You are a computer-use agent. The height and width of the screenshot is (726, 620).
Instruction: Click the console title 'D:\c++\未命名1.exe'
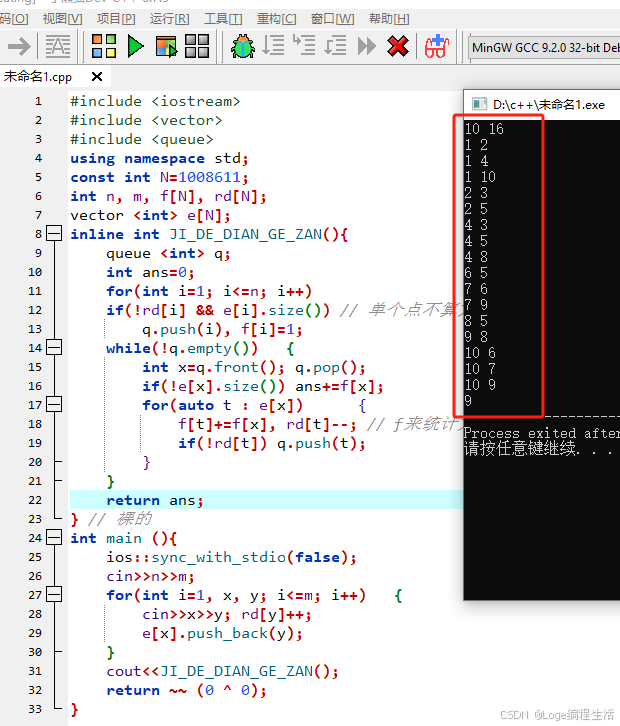pos(549,105)
